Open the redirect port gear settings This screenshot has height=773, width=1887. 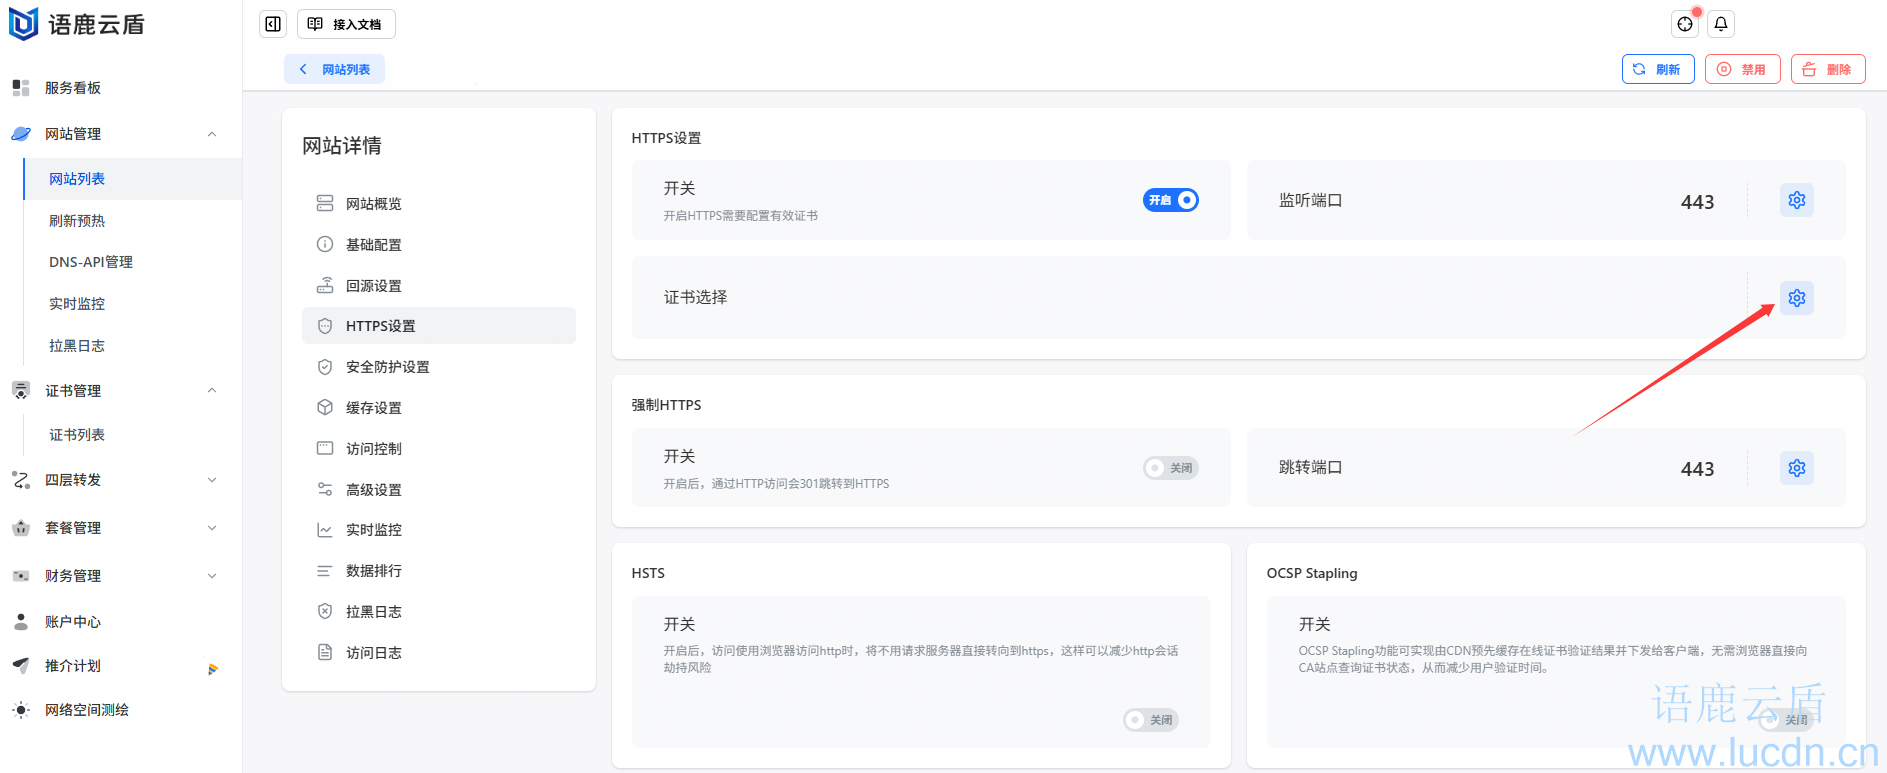tap(1796, 468)
